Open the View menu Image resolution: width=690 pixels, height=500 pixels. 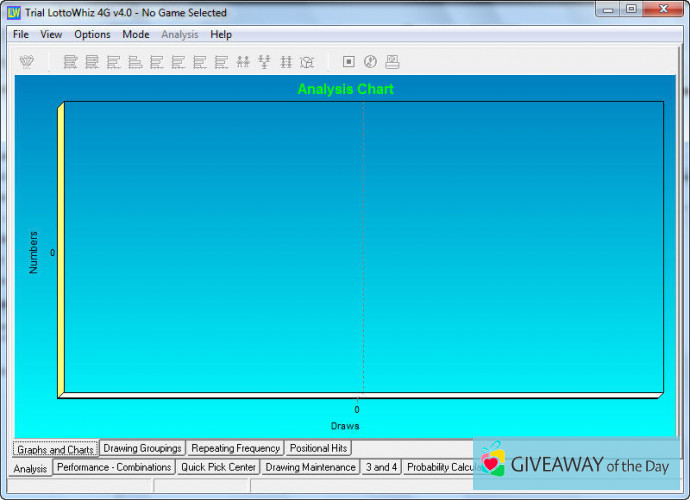point(51,34)
